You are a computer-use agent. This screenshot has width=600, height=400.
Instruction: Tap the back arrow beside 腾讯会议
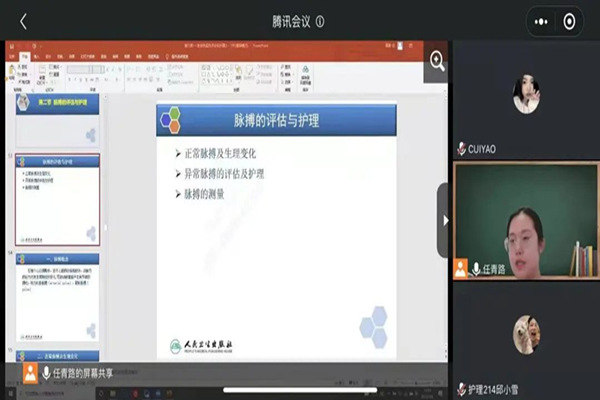tap(23, 21)
